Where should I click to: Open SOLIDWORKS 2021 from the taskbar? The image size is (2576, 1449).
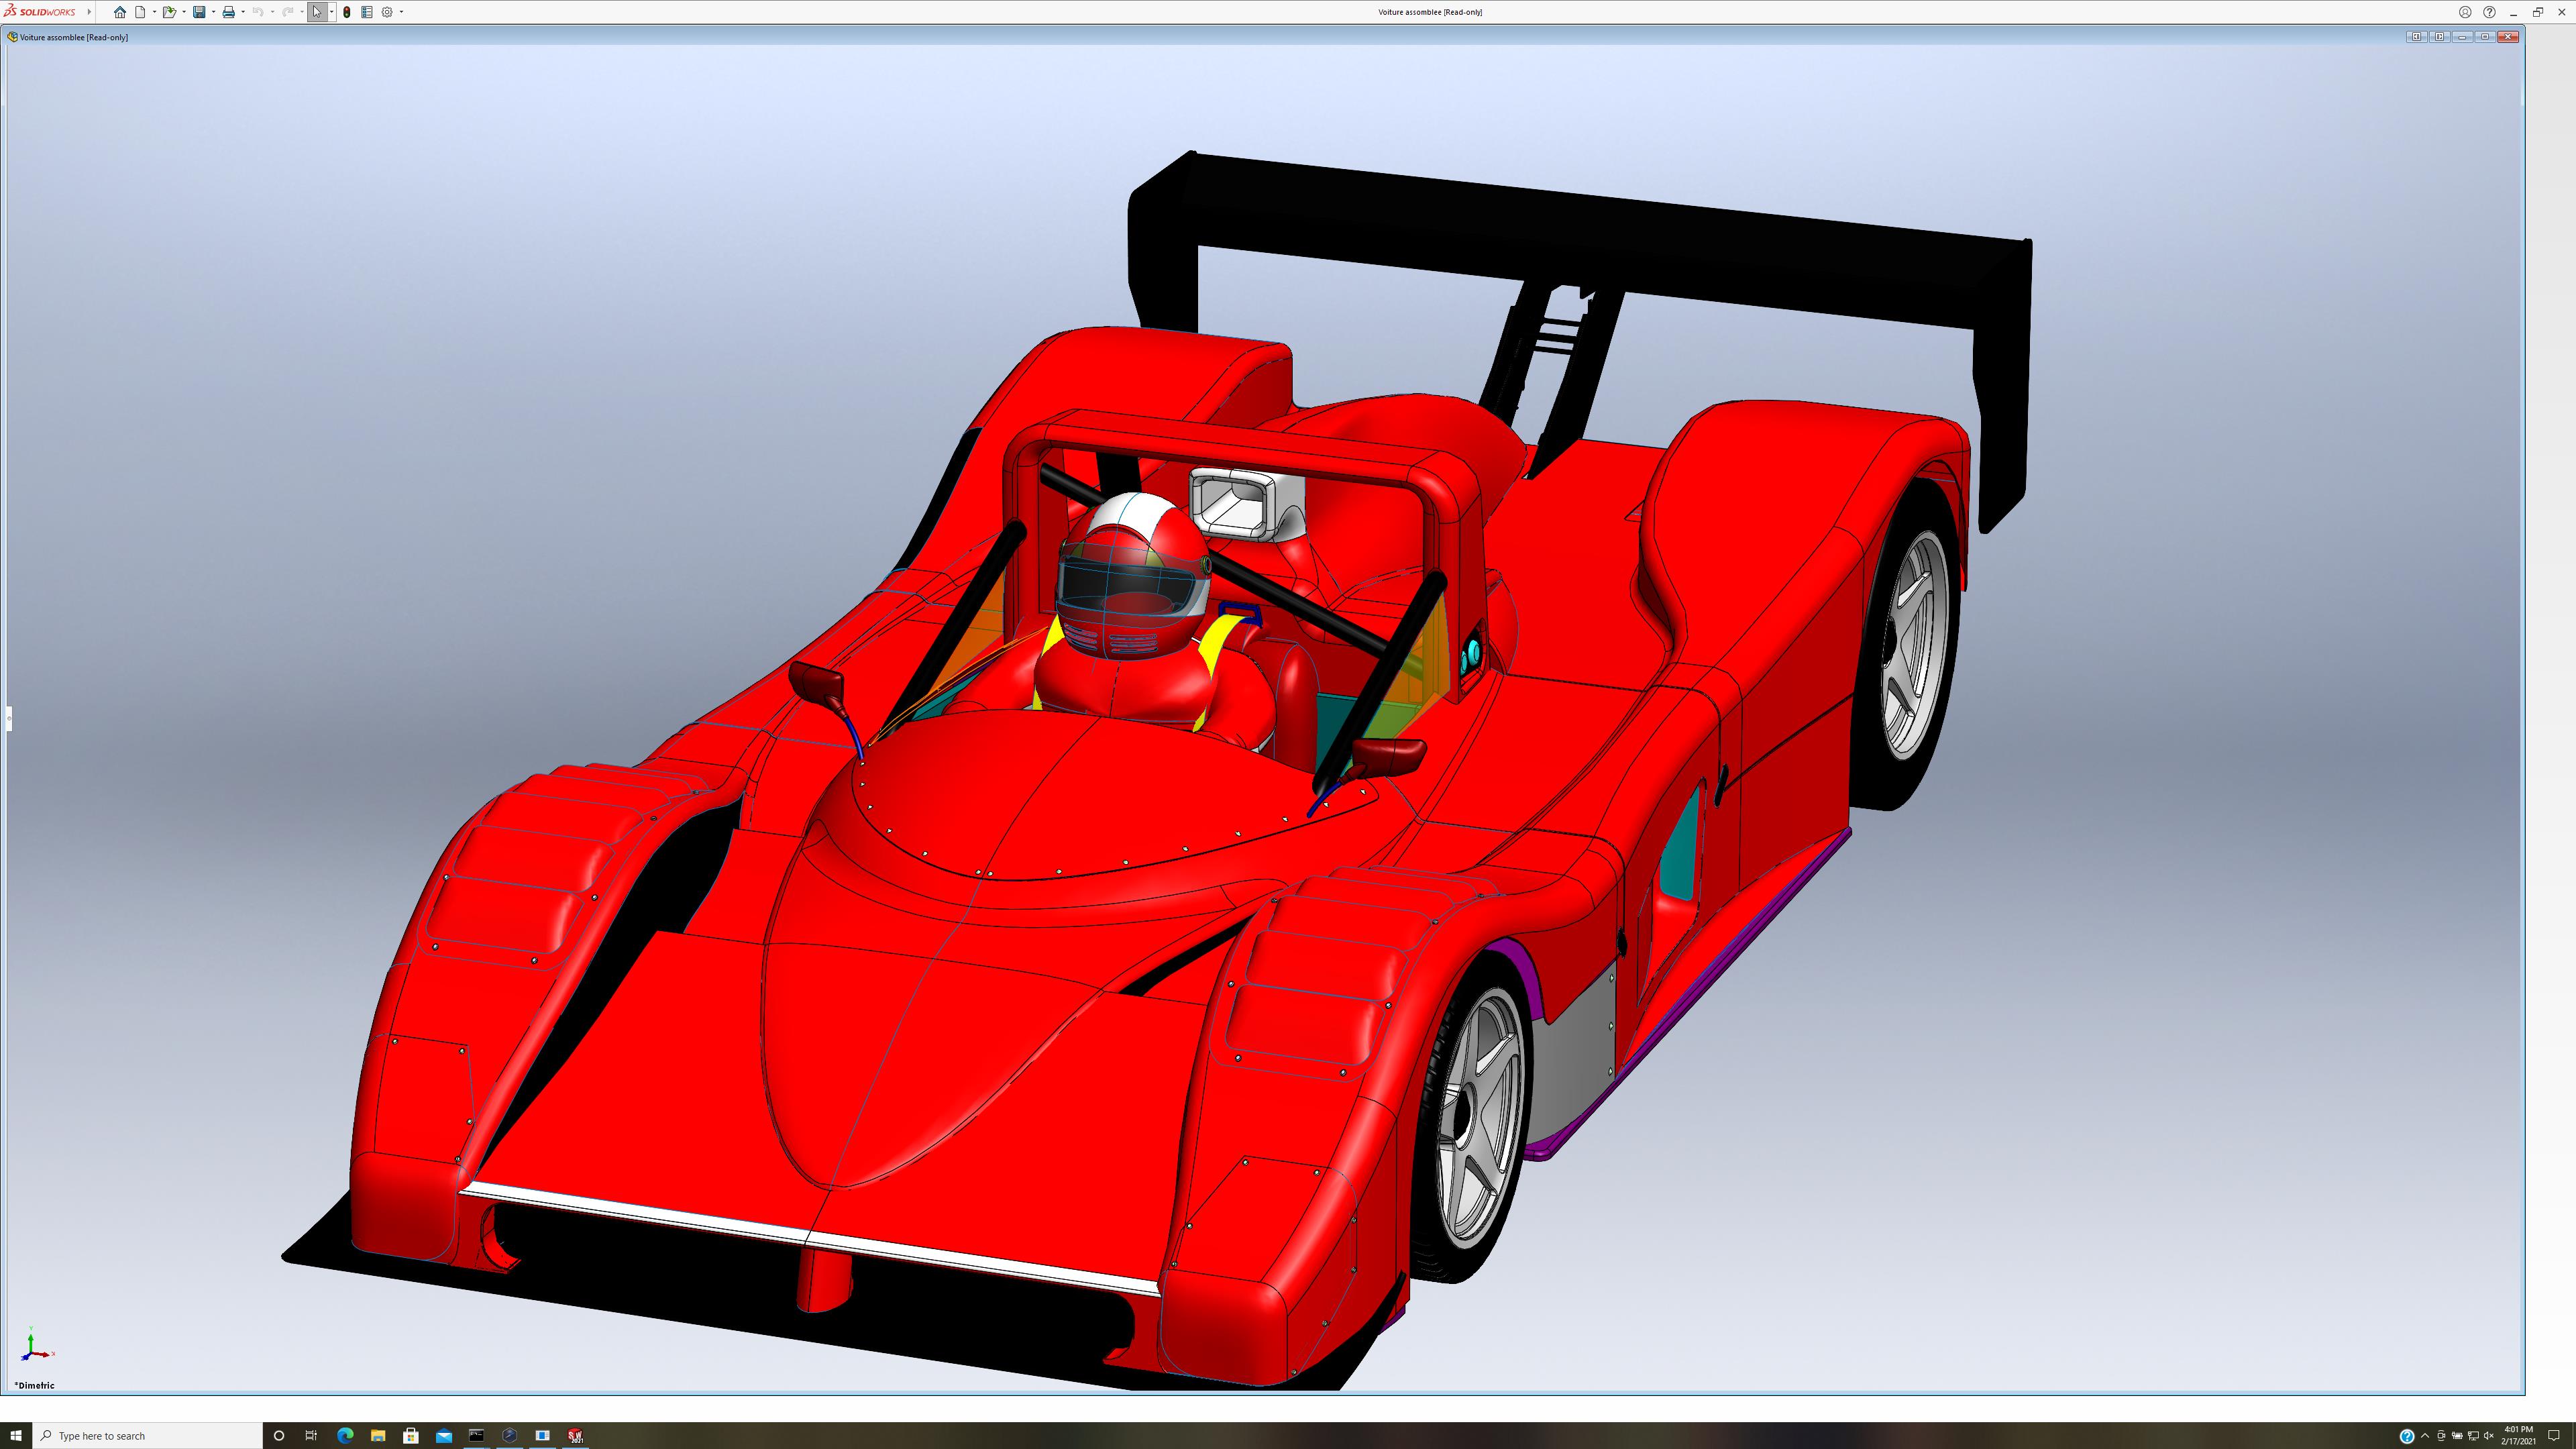575,1436
